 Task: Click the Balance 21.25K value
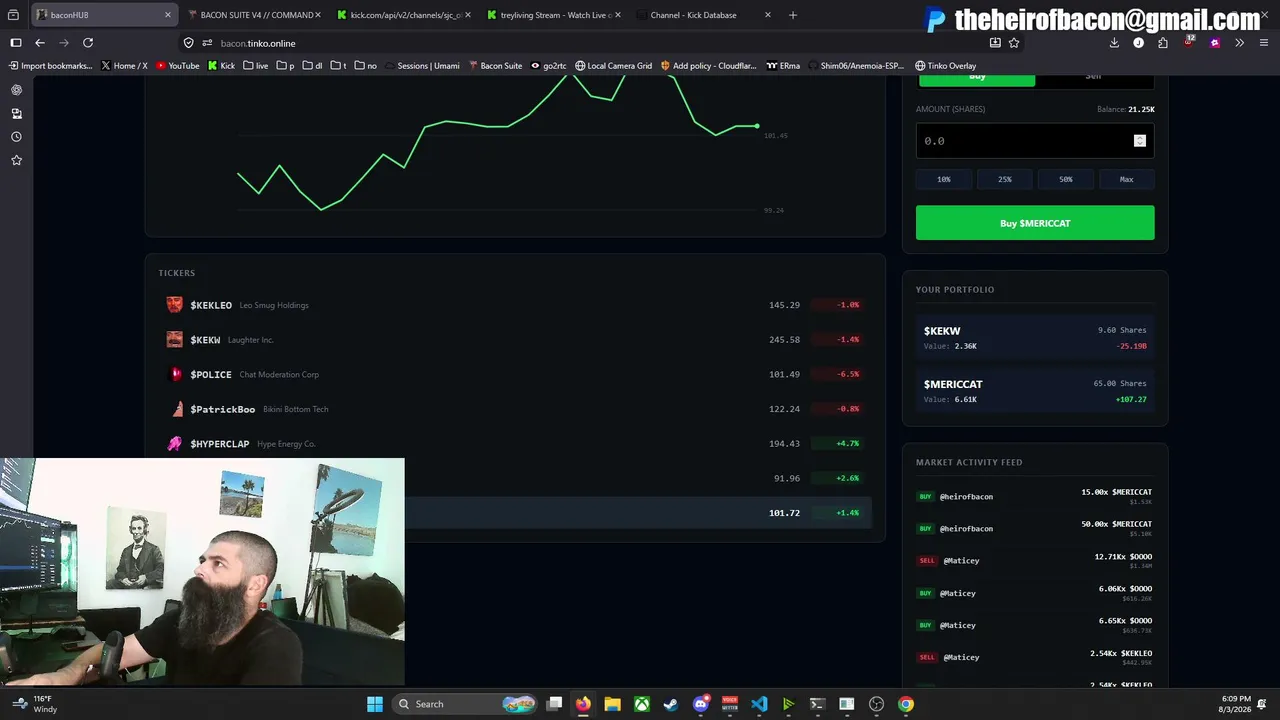coord(1141,109)
